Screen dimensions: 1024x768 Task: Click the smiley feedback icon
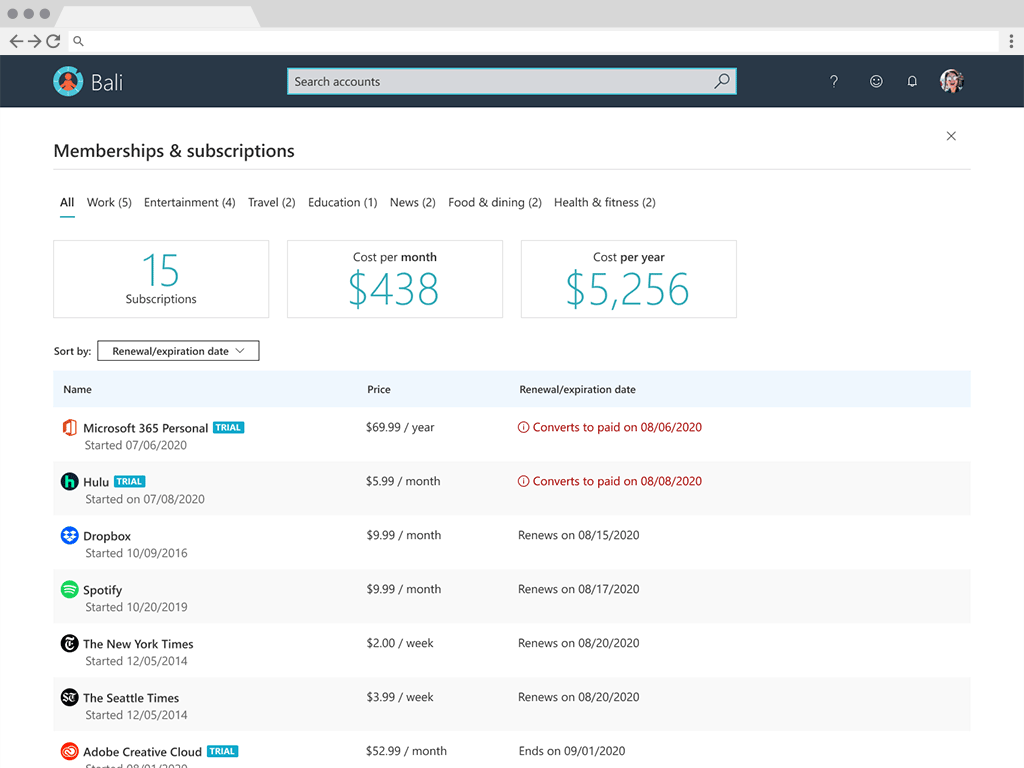pos(876,82)
